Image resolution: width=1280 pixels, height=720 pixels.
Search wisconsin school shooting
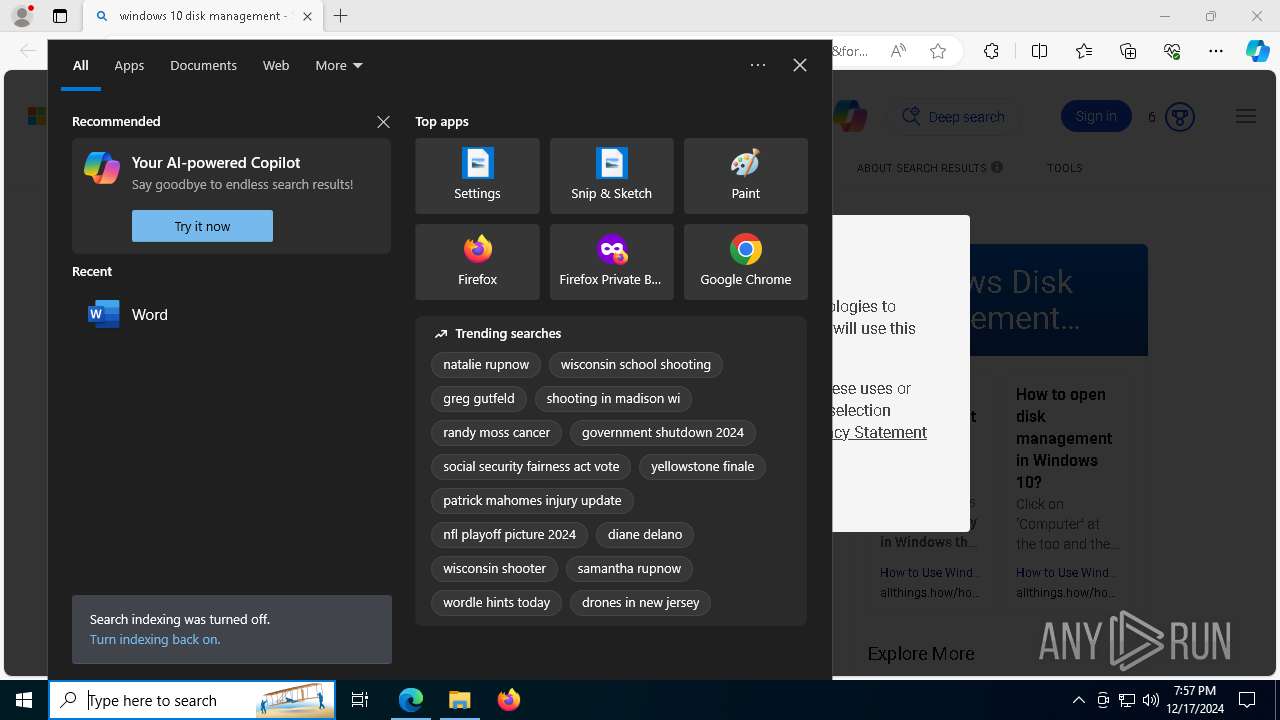[636, 365]
